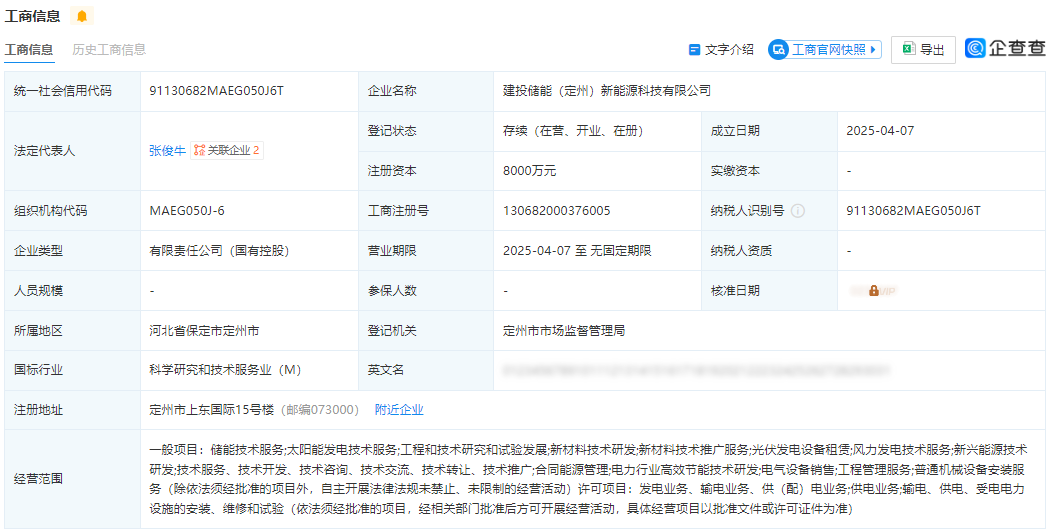Click the unified credit code 91130682MAEG050J6T
The image size is (1051, 530).
tap(216, 90)
